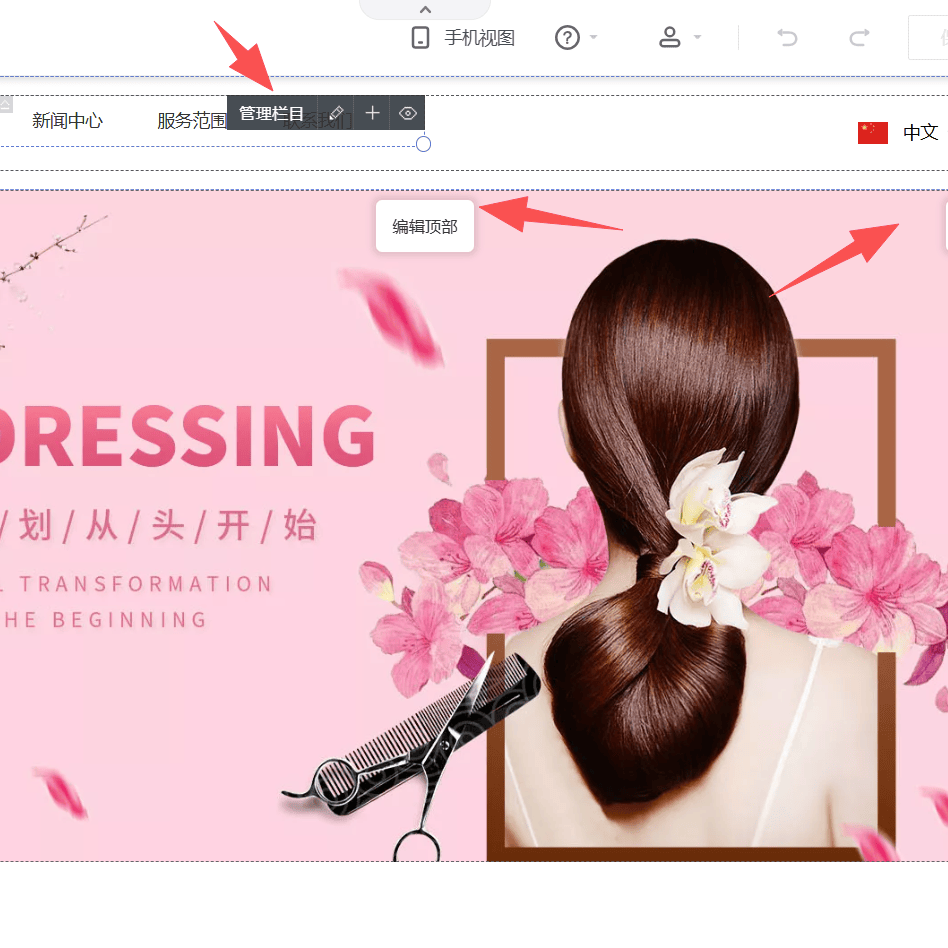Select the 服务范围 navigation item

pos(190,121)
